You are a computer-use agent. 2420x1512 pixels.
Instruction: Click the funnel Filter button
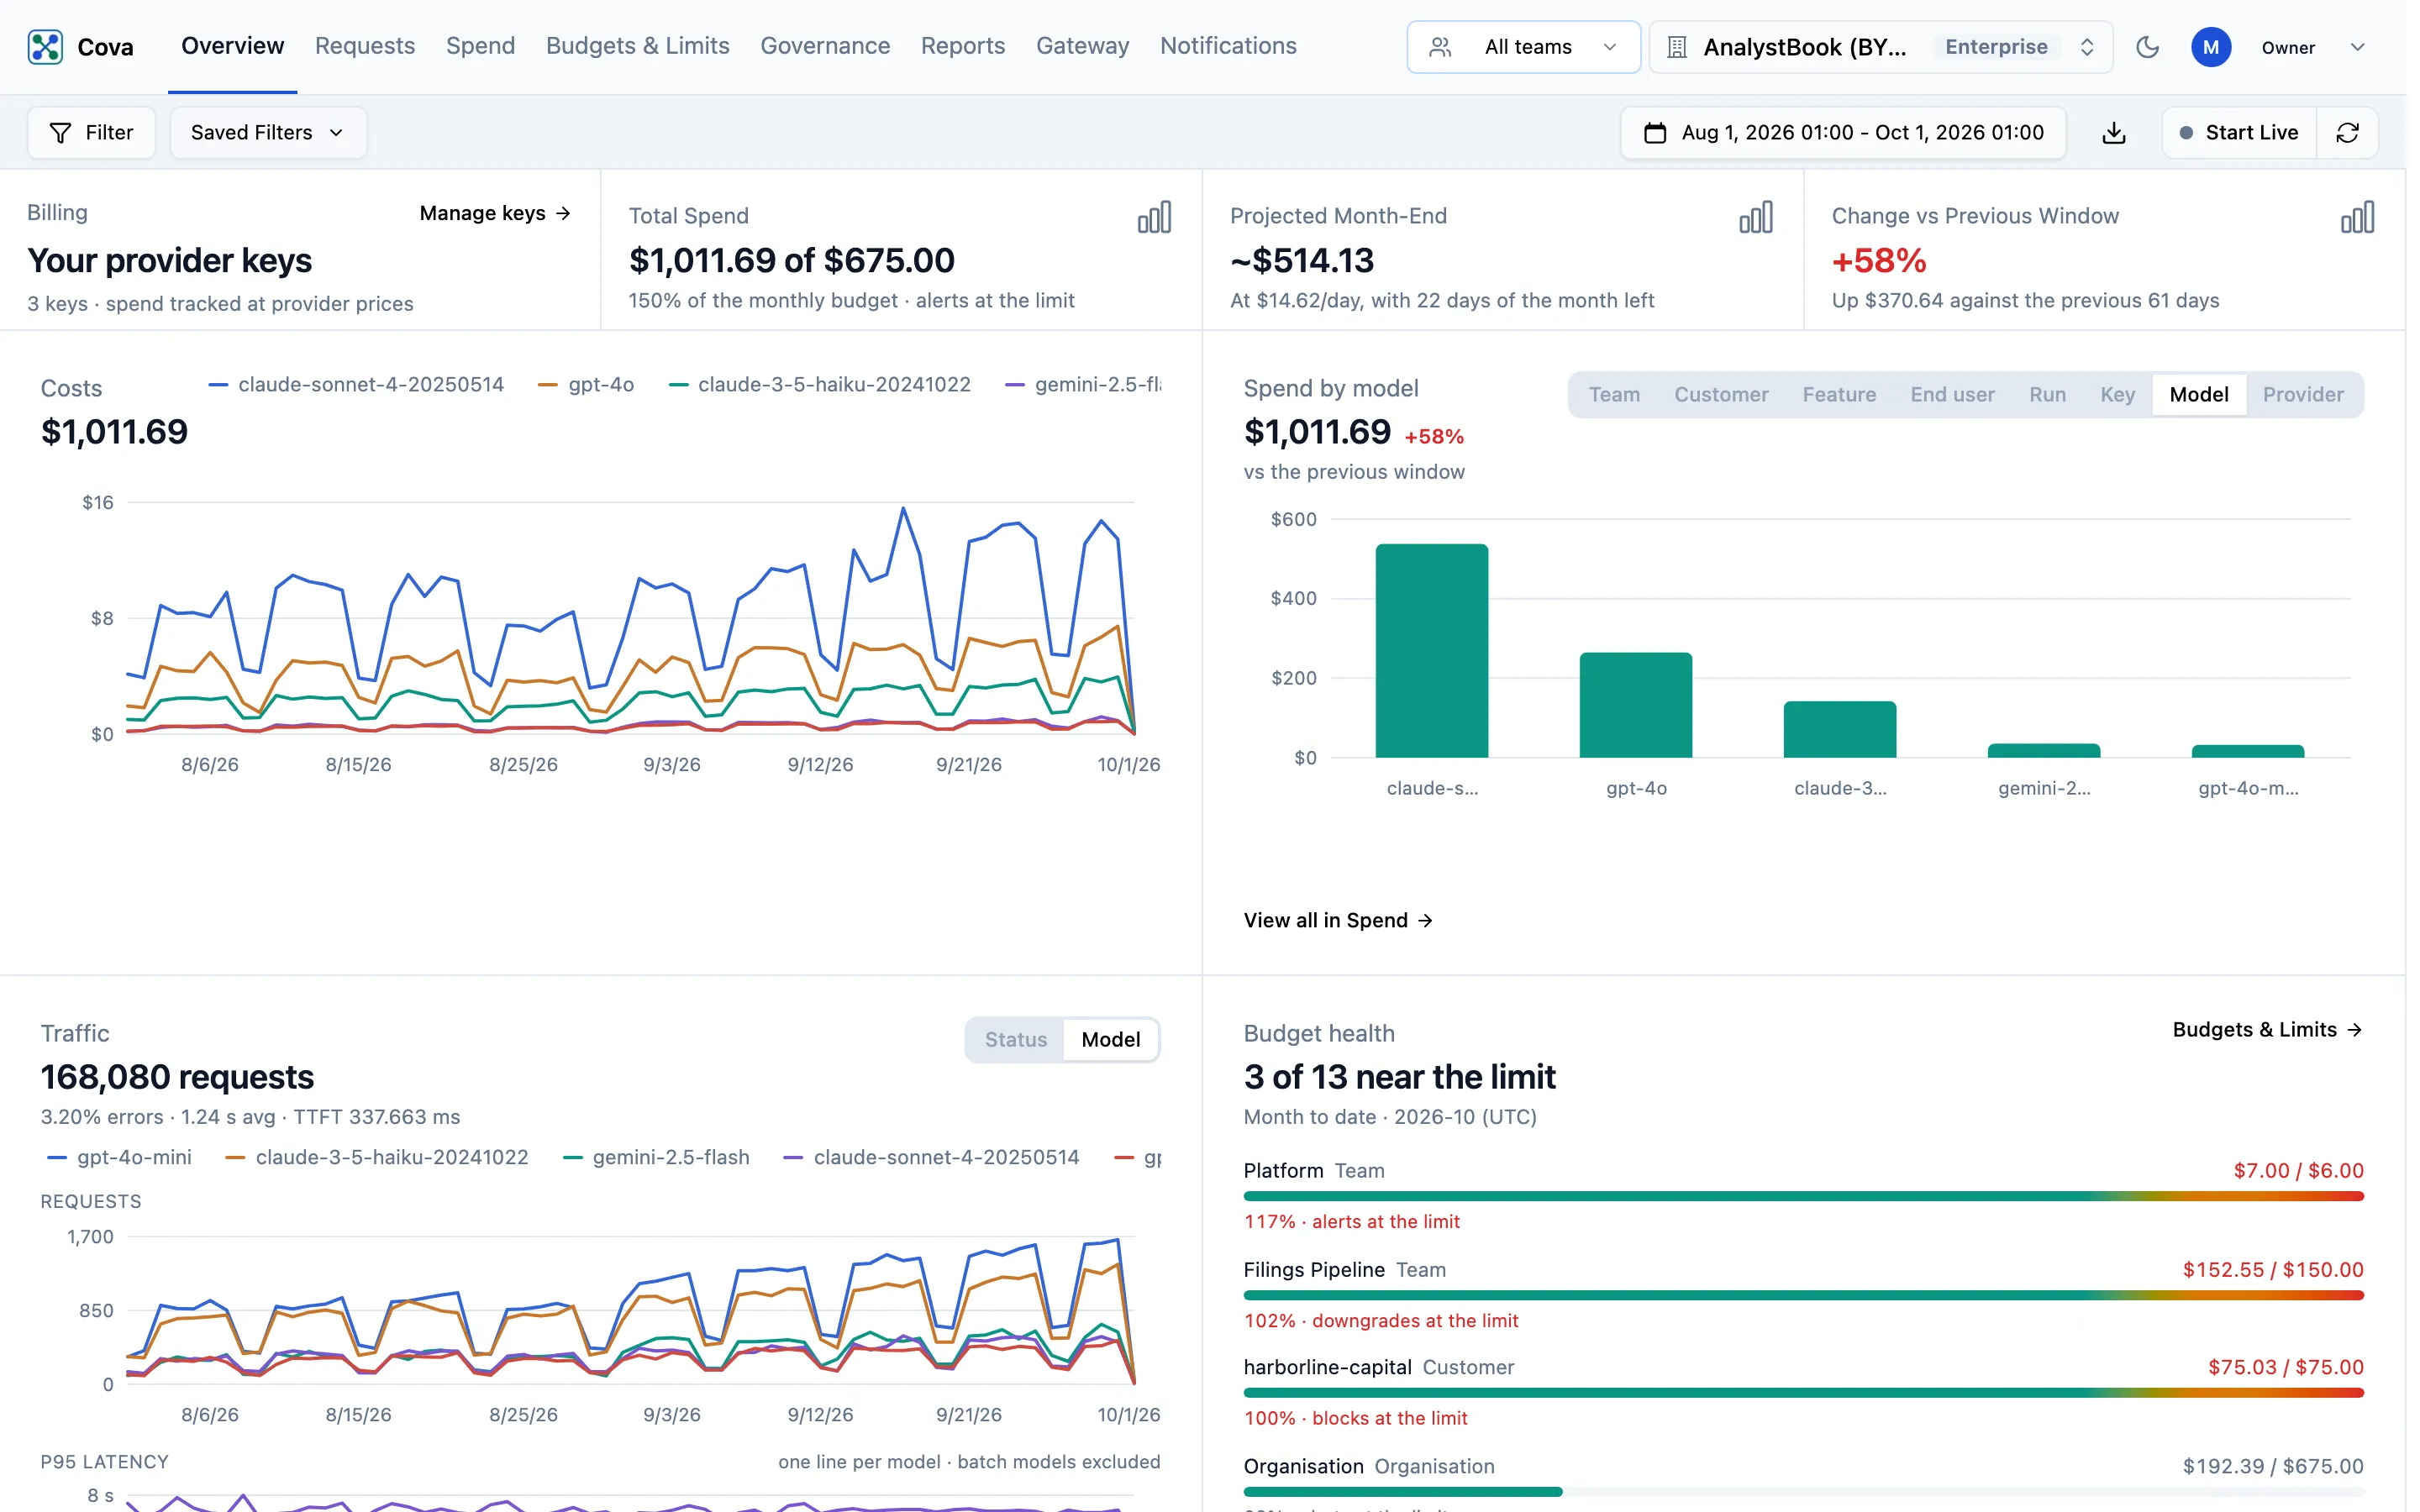(x=91, y=133)
